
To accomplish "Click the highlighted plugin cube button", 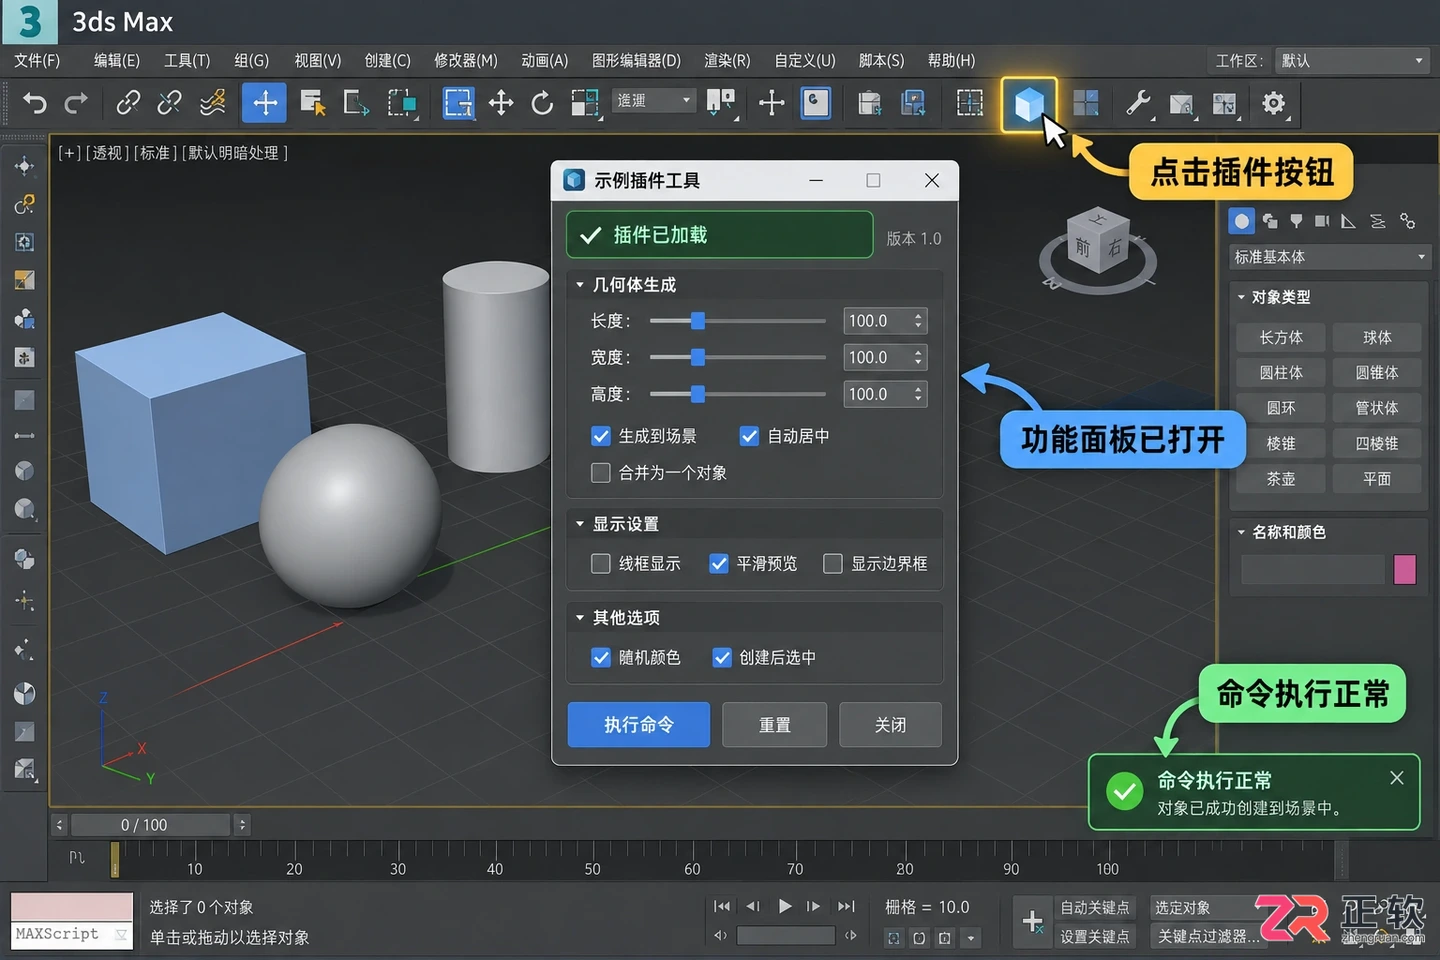I will tap(1029, 104).
